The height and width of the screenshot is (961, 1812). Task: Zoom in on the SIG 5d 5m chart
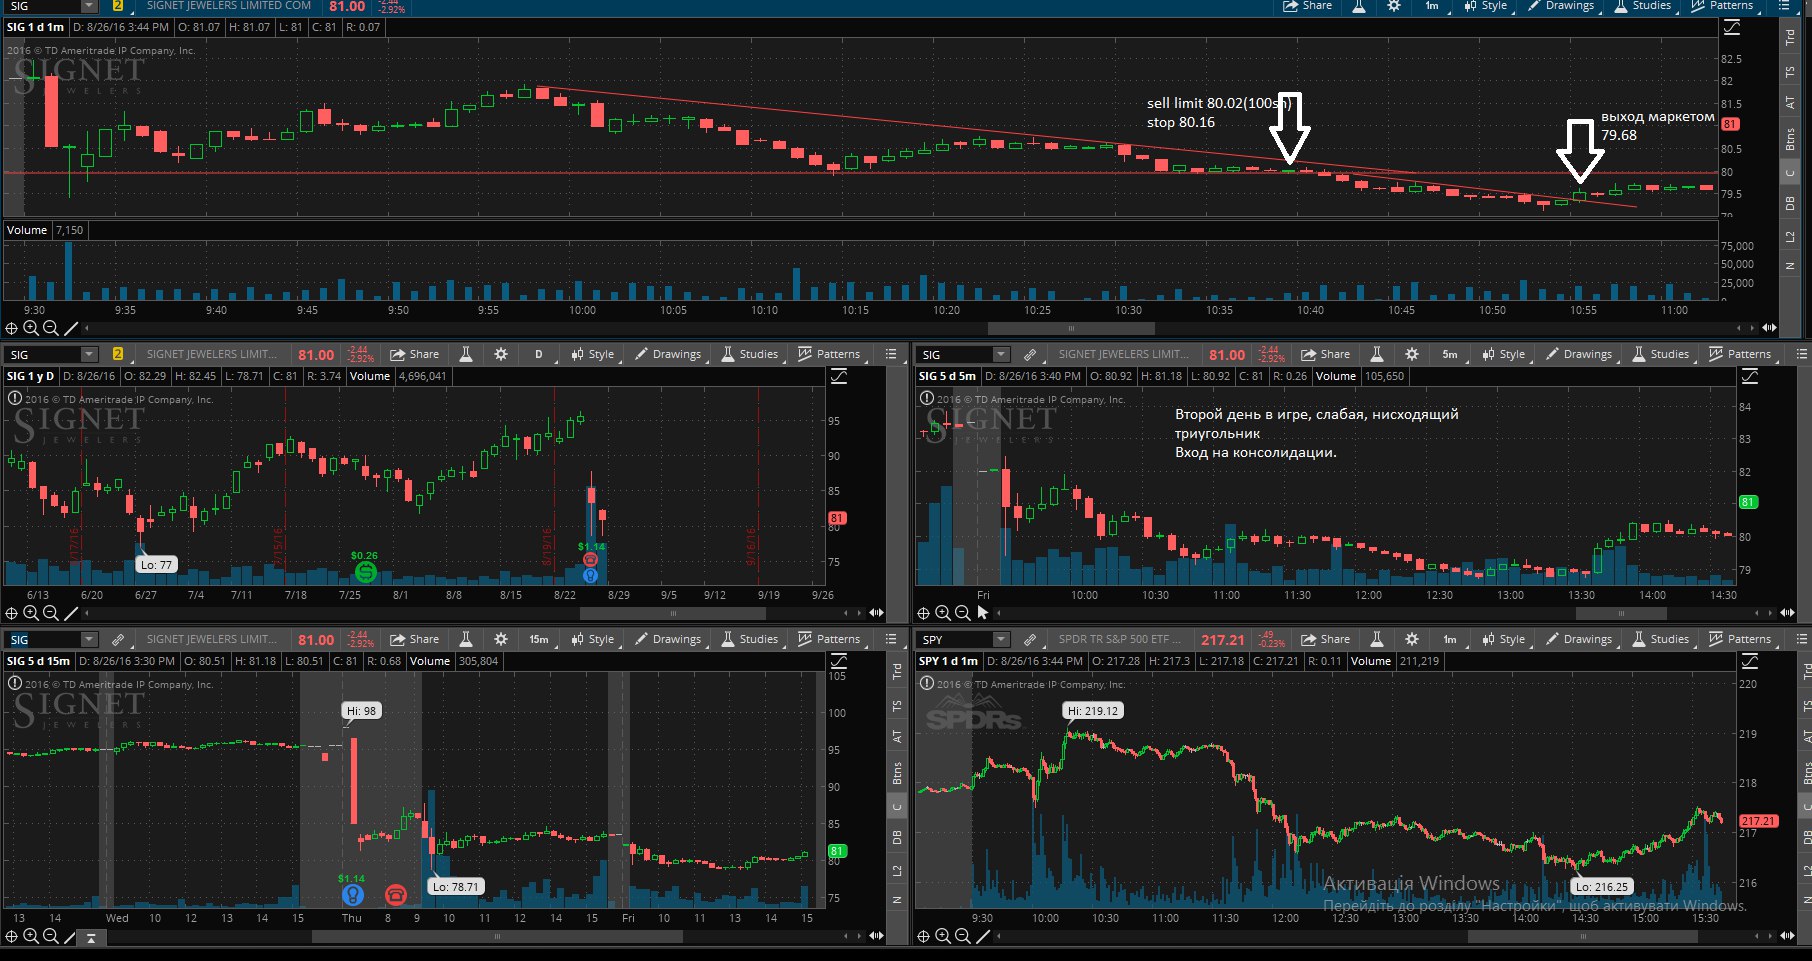[x=943, y=613]
